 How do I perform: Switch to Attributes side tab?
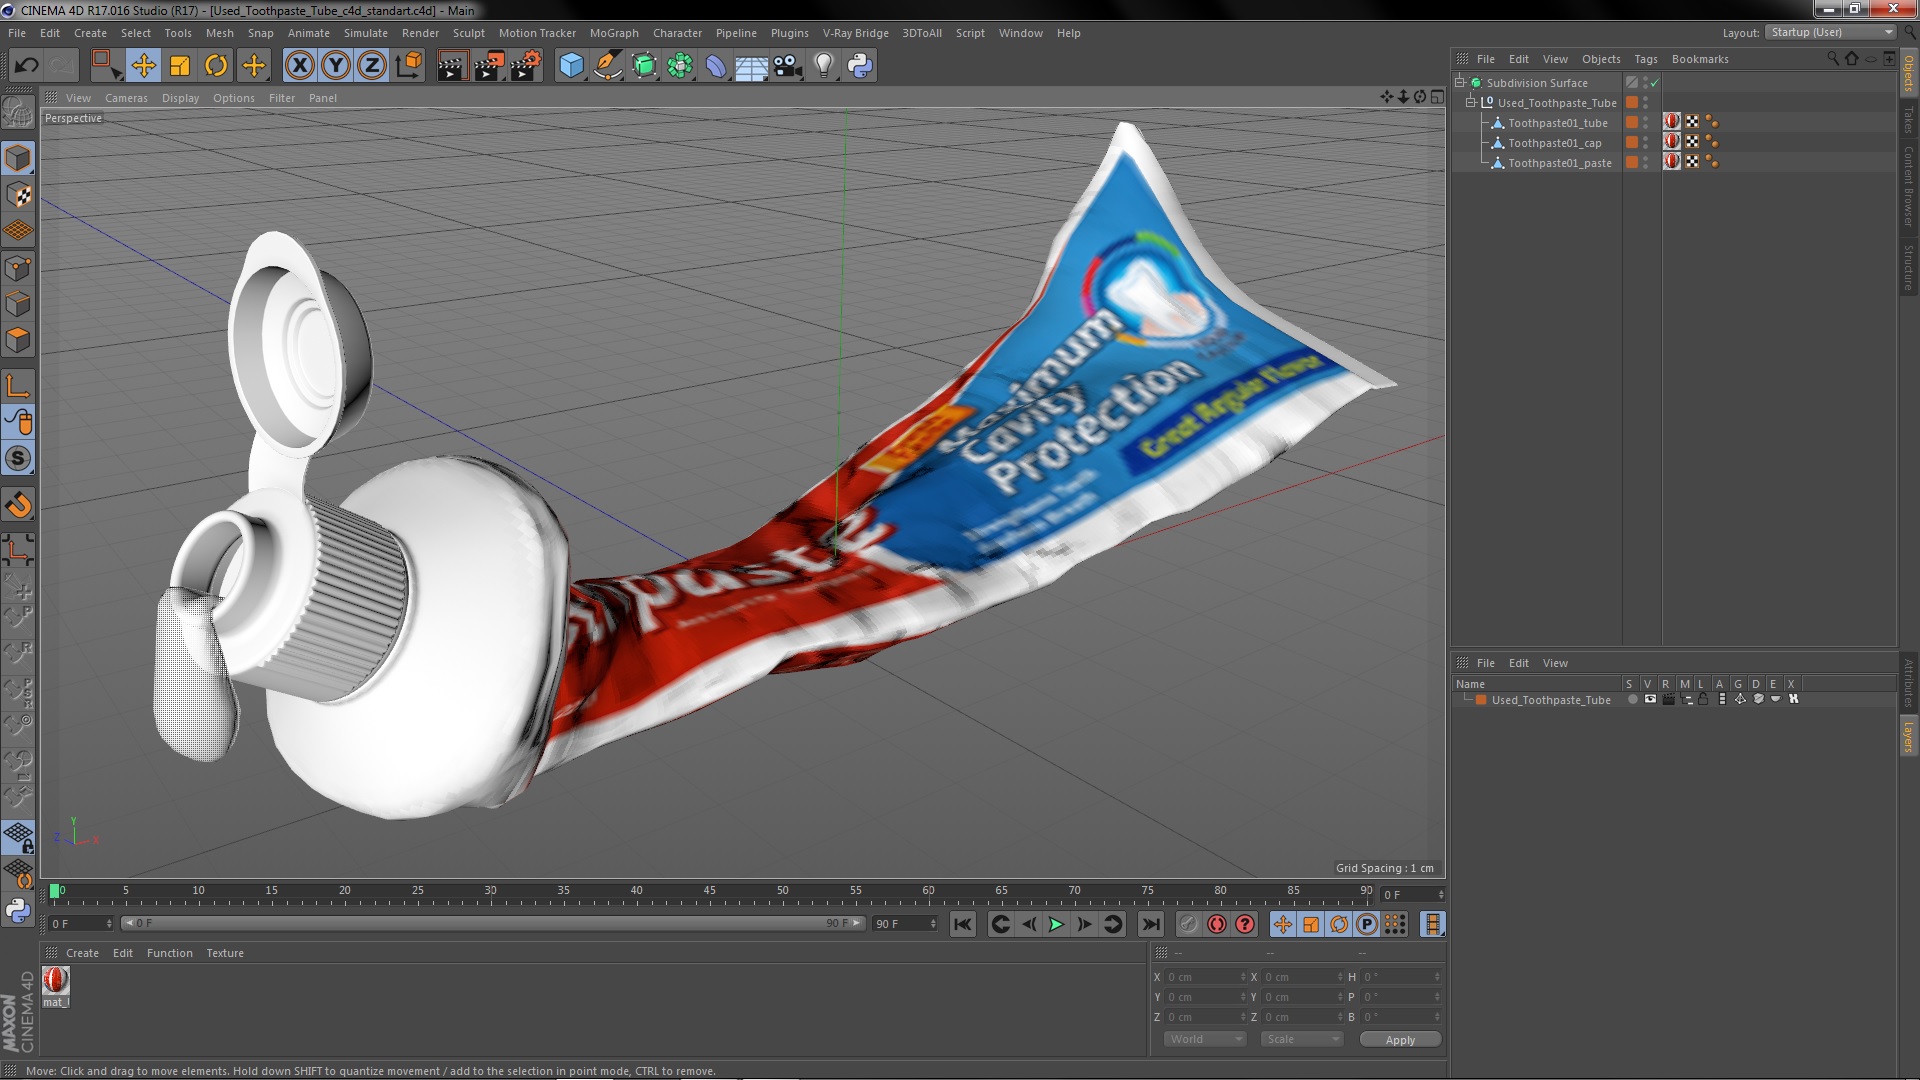(x=1909, y=682)
